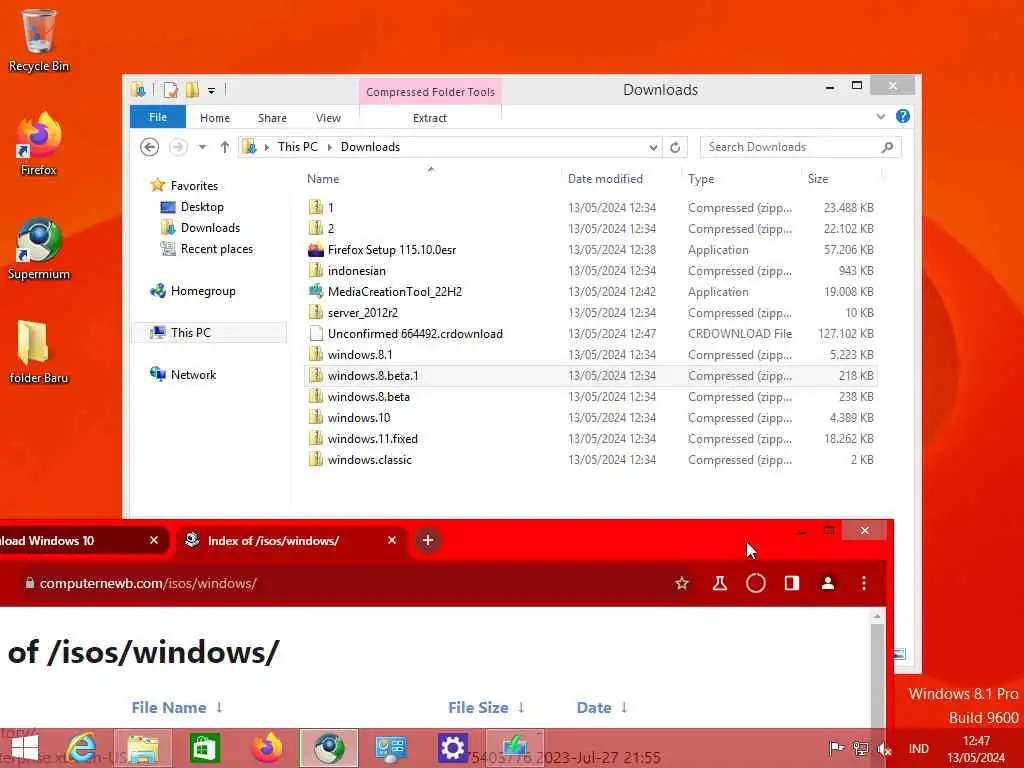Close the Download Windows 10 browser tab
The image size is (1024, 768).
click(x=153, y=540)
